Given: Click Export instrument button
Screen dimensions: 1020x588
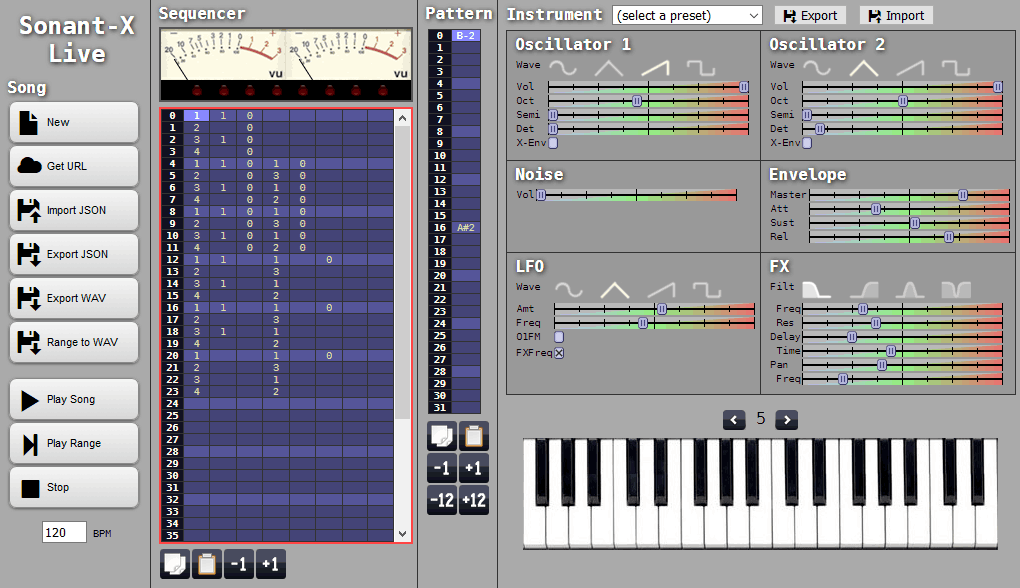Looking at the screenshot, I should (x=810, y=16).
